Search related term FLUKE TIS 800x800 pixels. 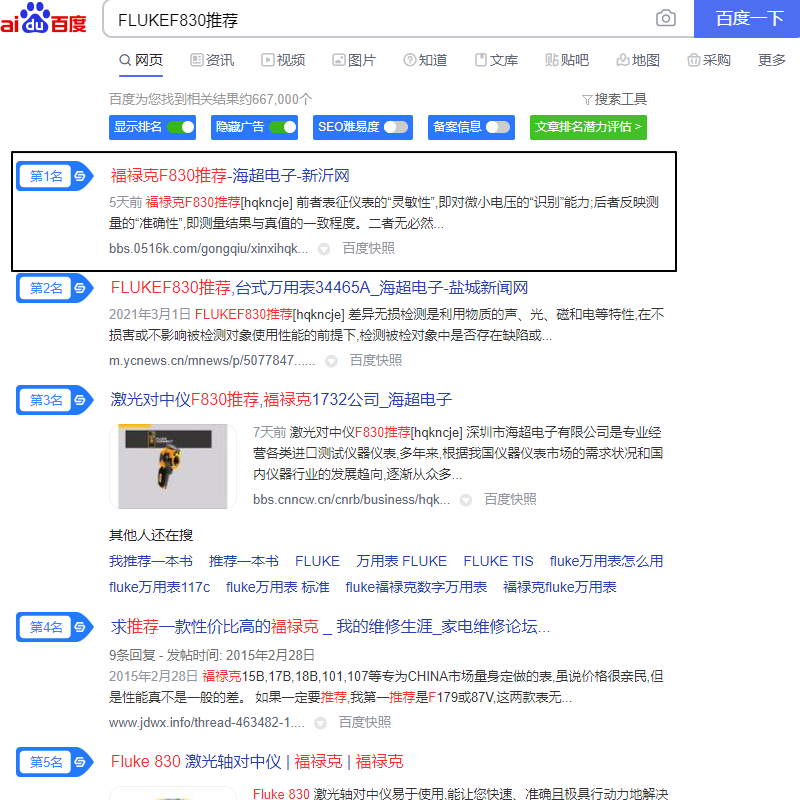pyautogui.click(x=498, y=561)
